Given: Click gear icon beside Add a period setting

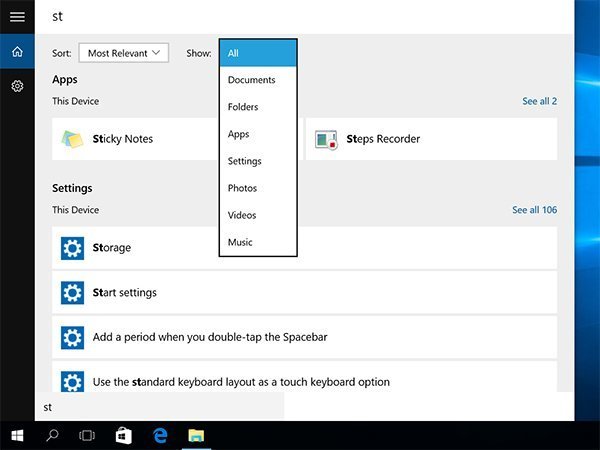Looking at the screenshot, I should click(72, 337).
